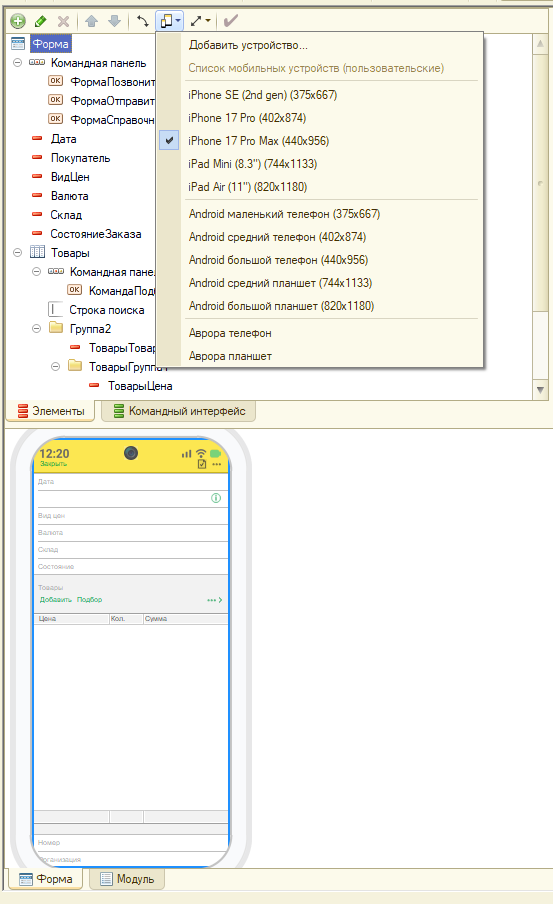Image resolution: width=553 pixels, height=904 pixels.
Task: Move element up with arrow icon
Action: tap(91, 21)
